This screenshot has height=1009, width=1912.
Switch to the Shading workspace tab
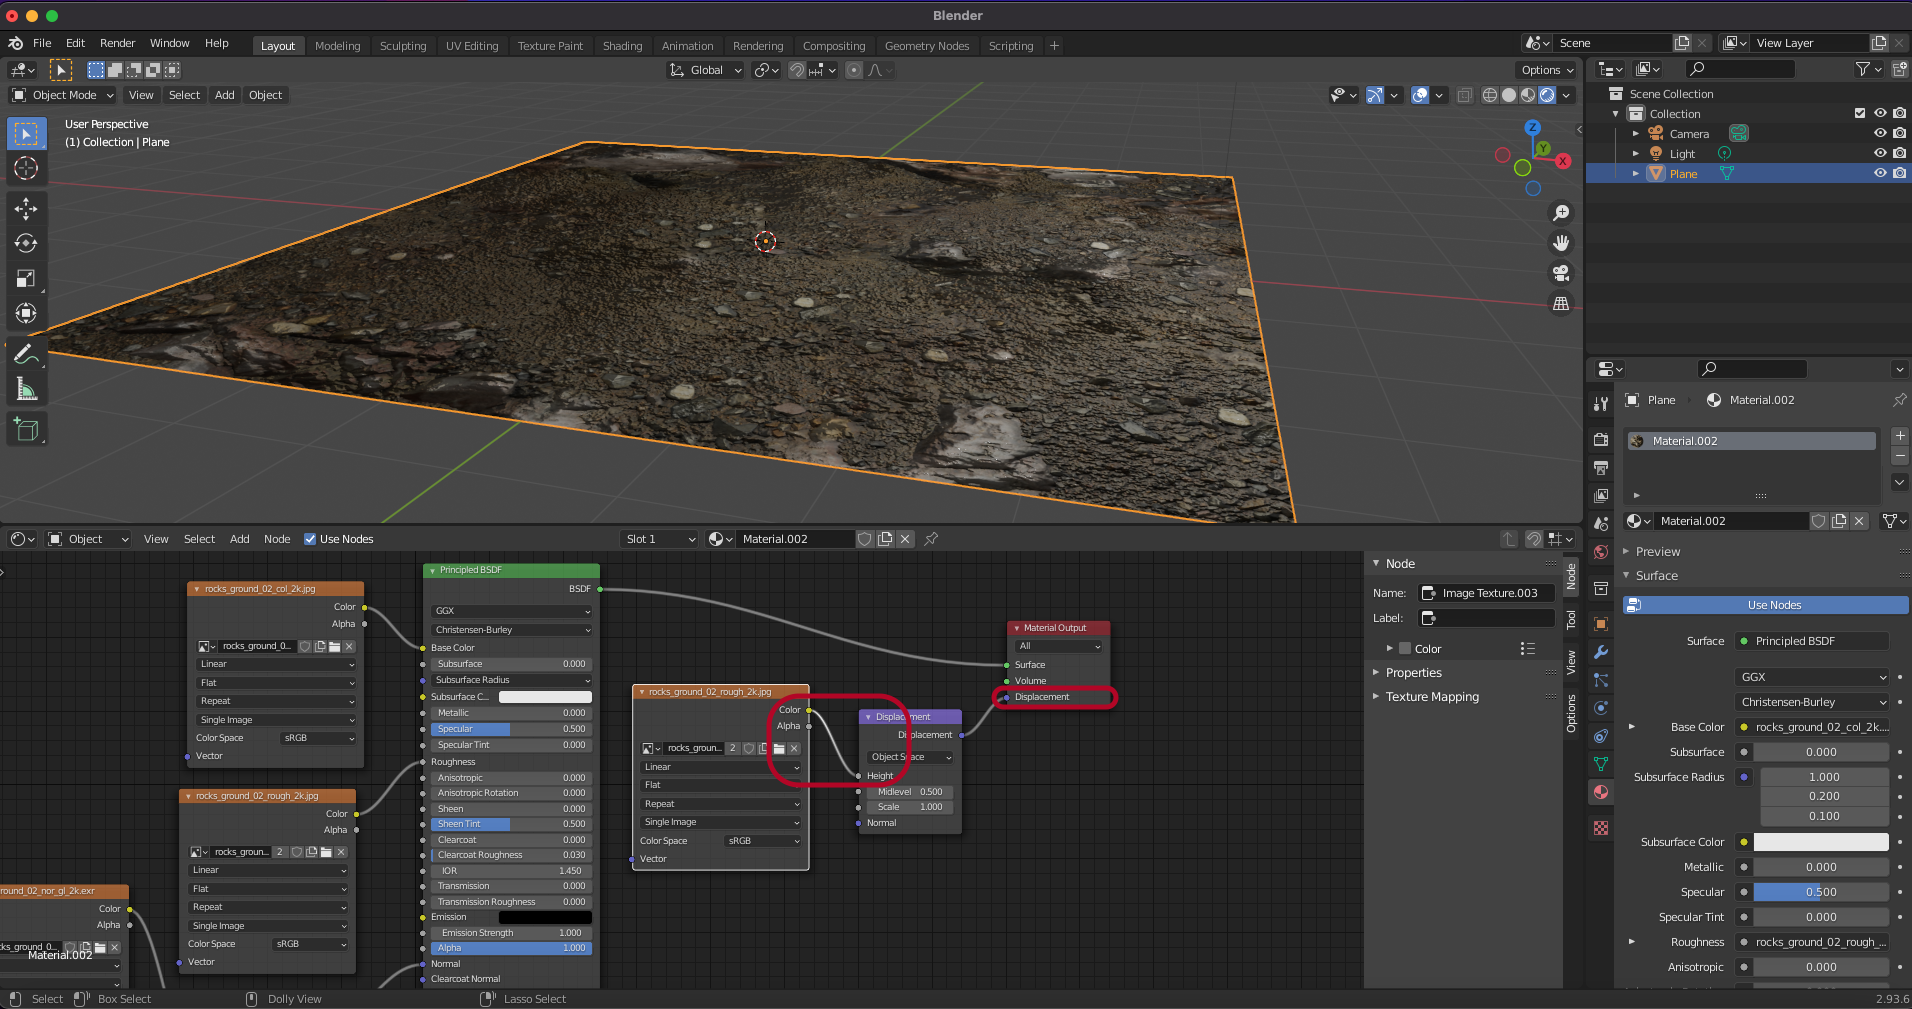(x=622, y=46)
